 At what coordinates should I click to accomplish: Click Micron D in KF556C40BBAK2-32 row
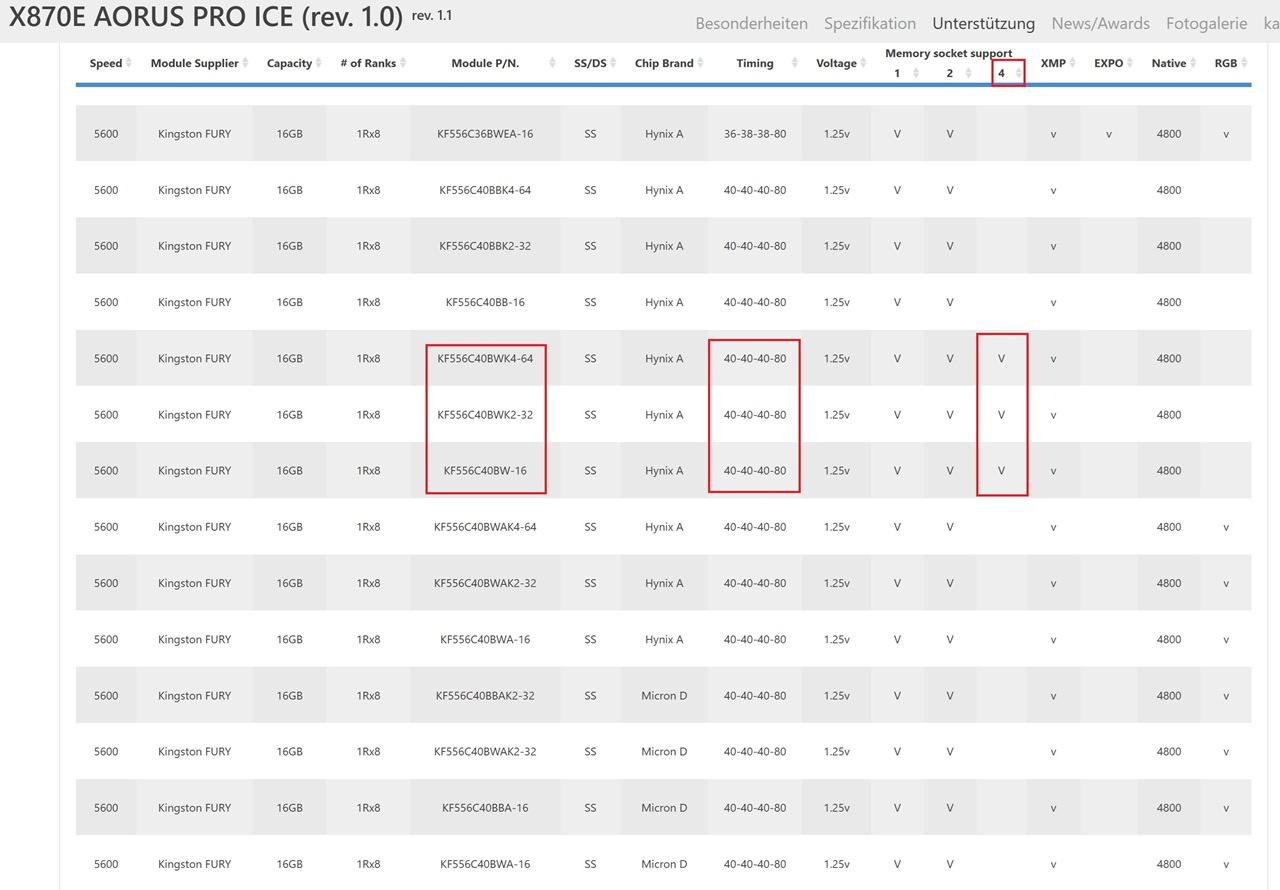pos(664,695)
